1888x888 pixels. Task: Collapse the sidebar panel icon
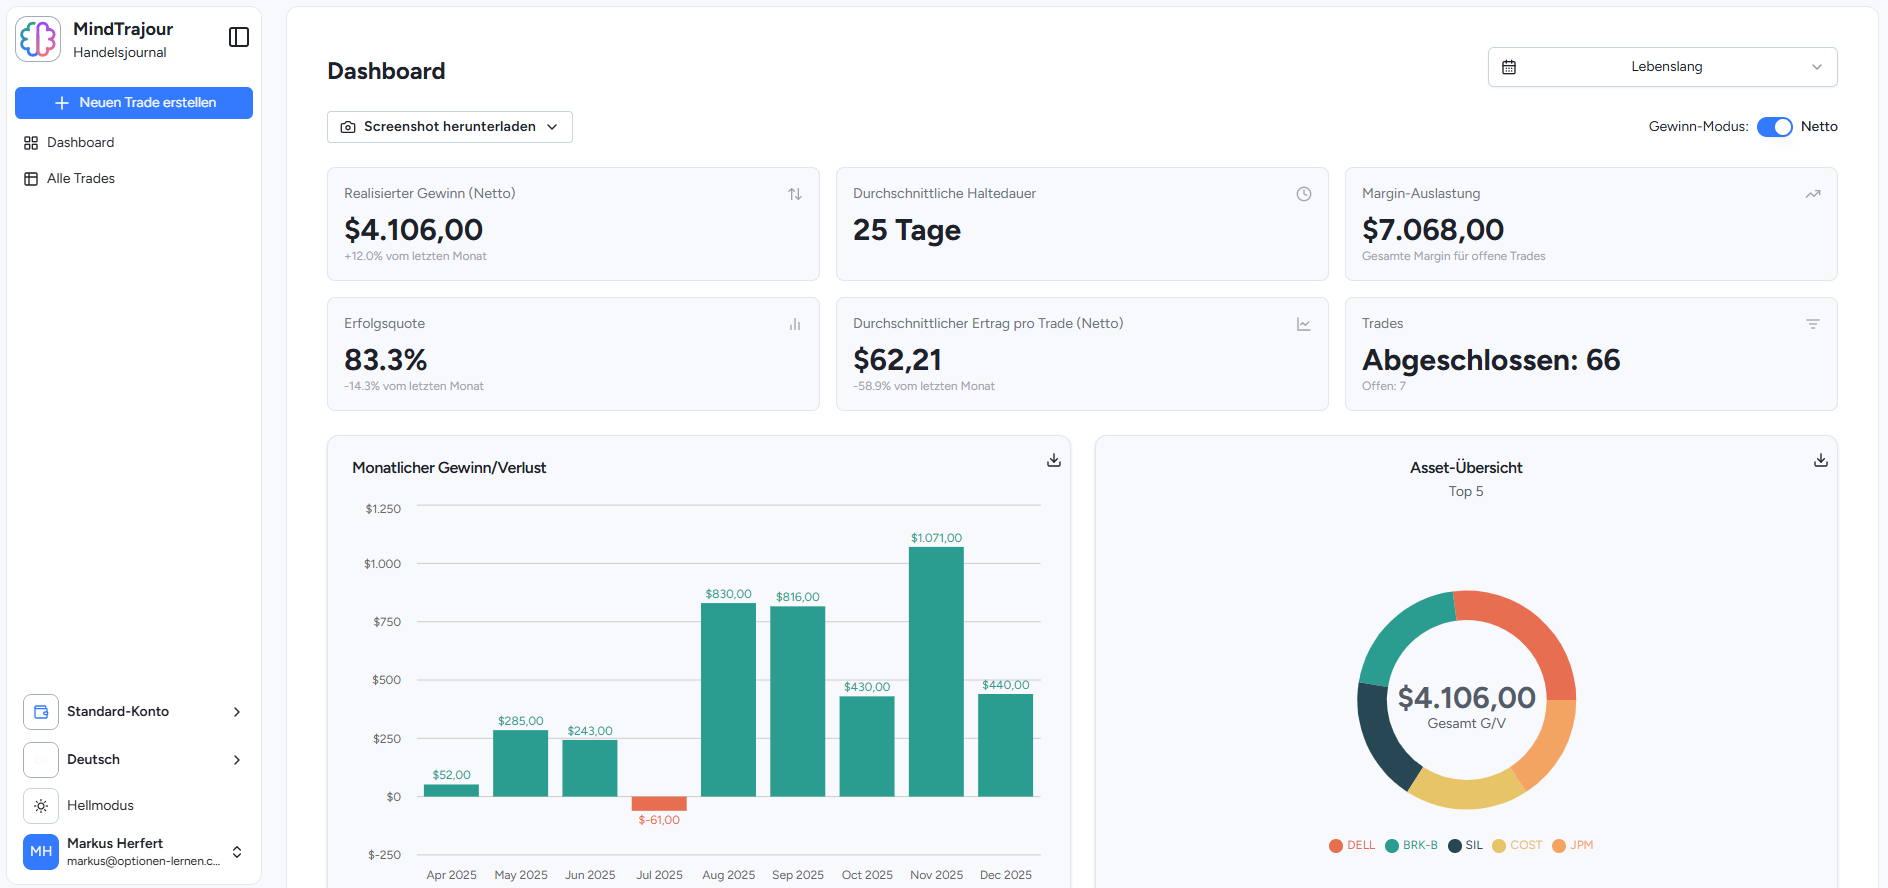239,37
